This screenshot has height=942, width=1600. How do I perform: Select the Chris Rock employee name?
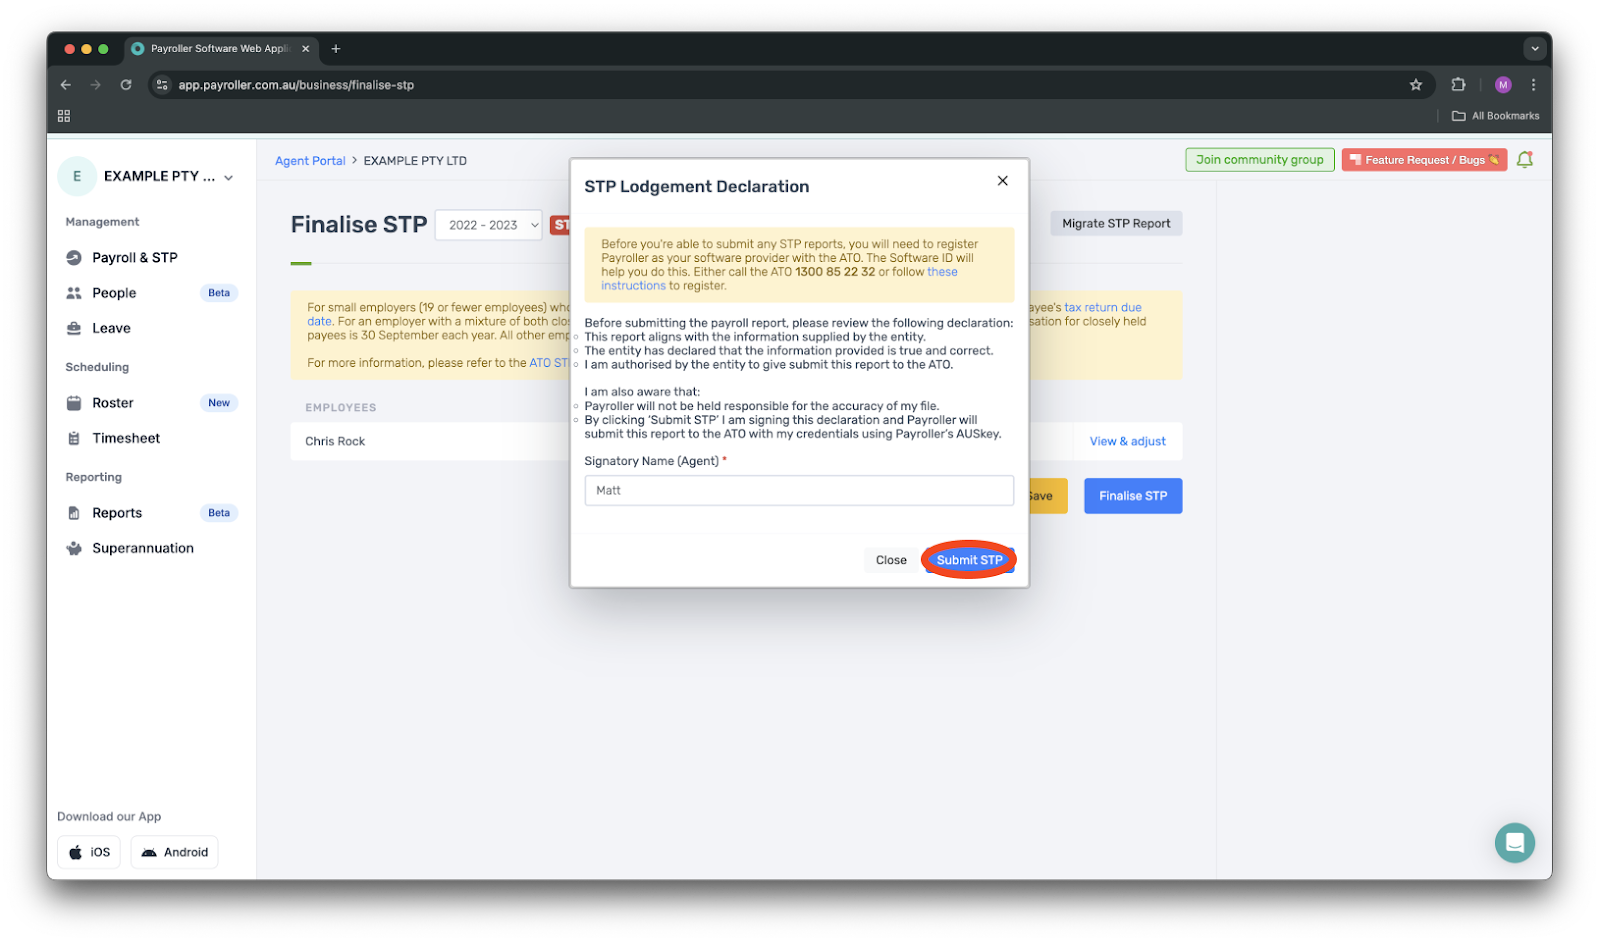[x=335, y=441]
